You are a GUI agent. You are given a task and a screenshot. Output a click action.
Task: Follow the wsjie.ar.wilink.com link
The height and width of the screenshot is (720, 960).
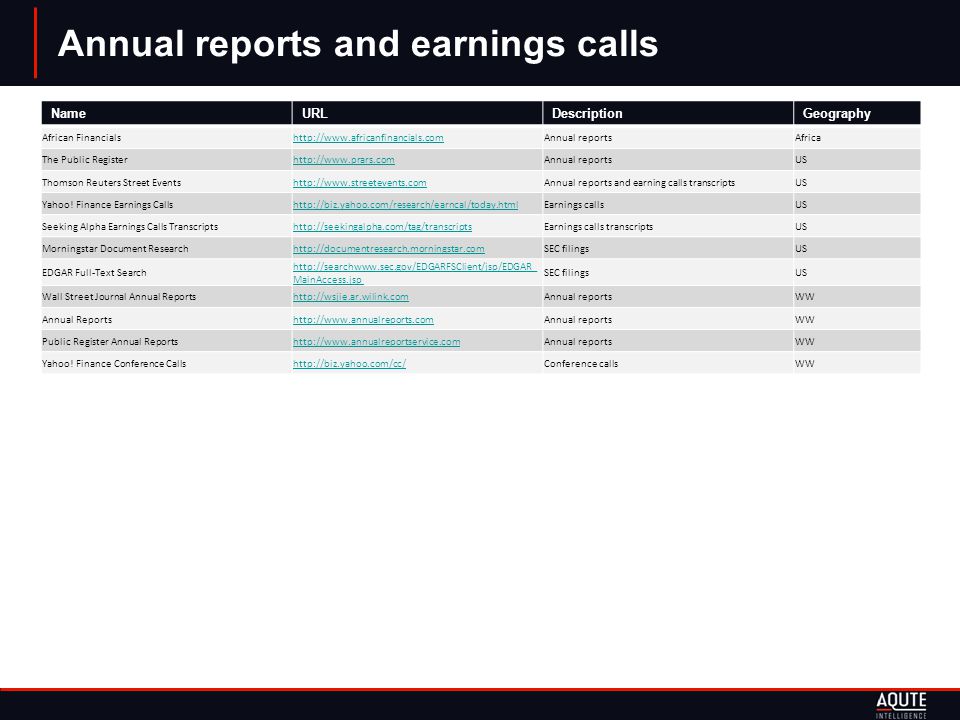[351, 297]
